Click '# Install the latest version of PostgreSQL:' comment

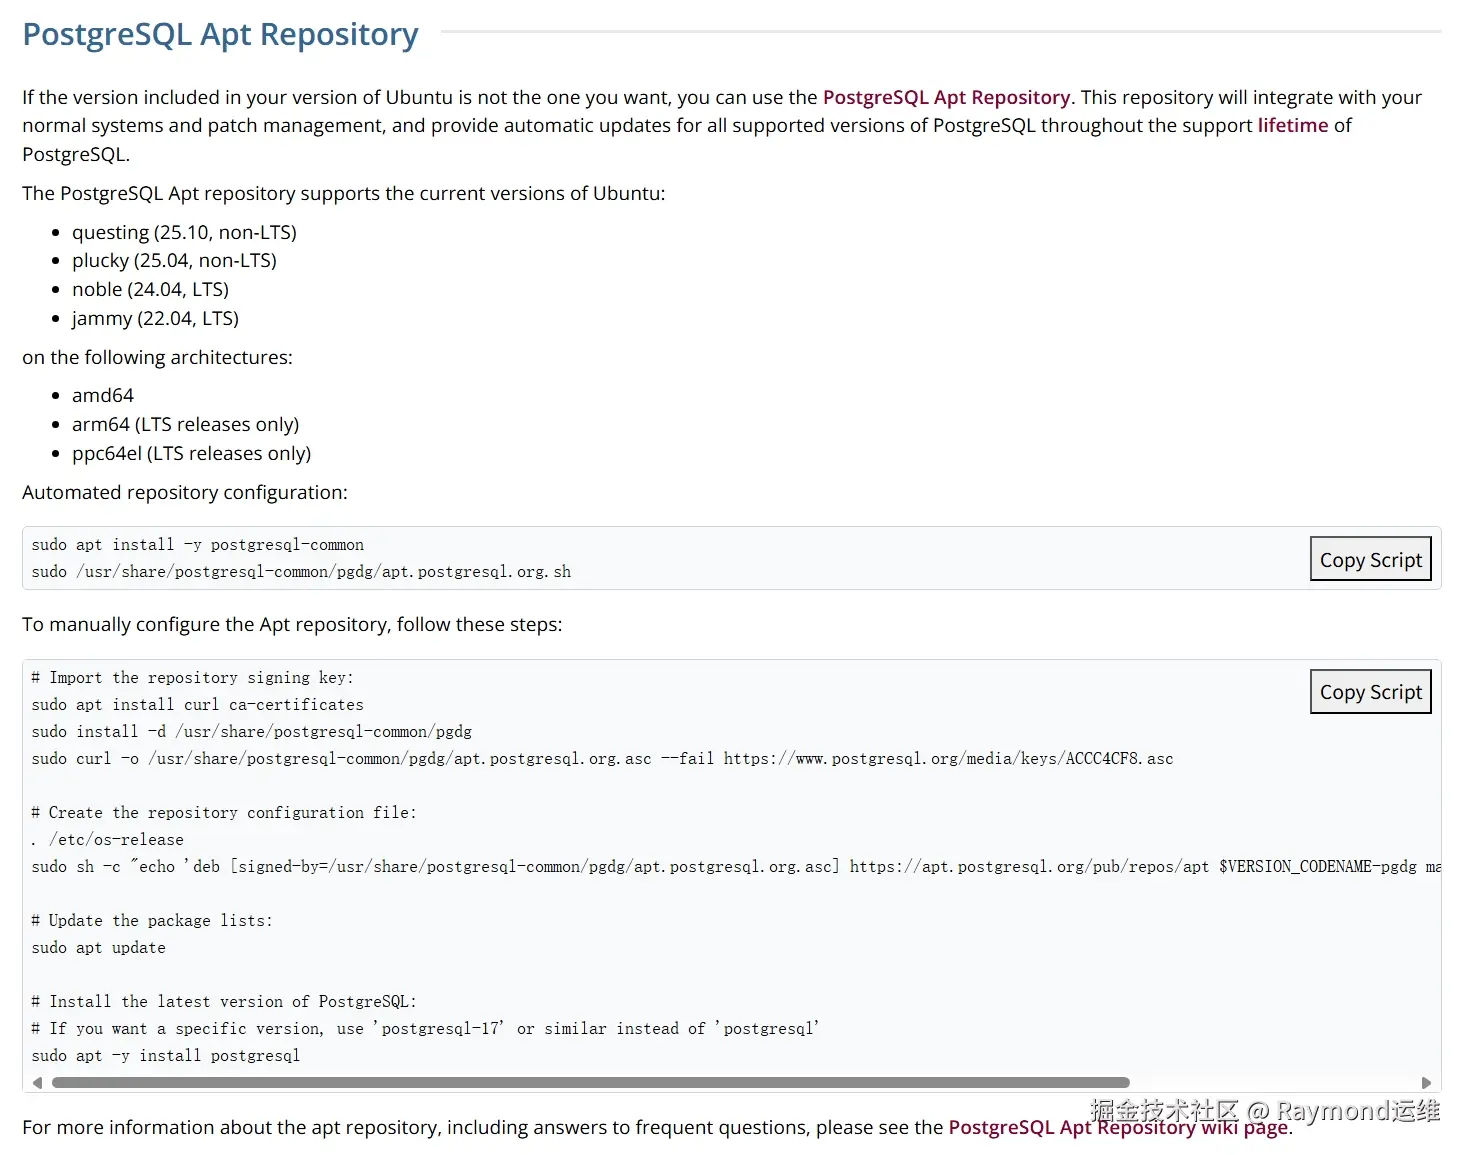(x=224, y=1002)
